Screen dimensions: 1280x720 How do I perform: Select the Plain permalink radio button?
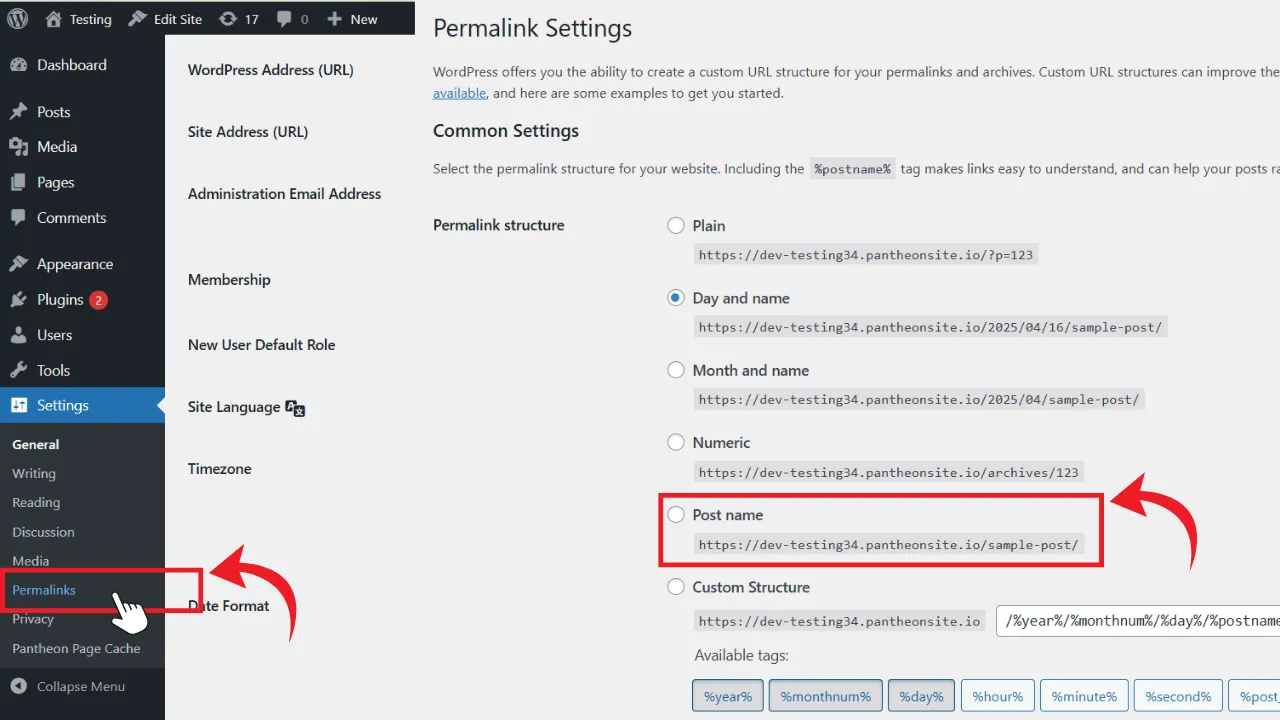coord(676,226)
